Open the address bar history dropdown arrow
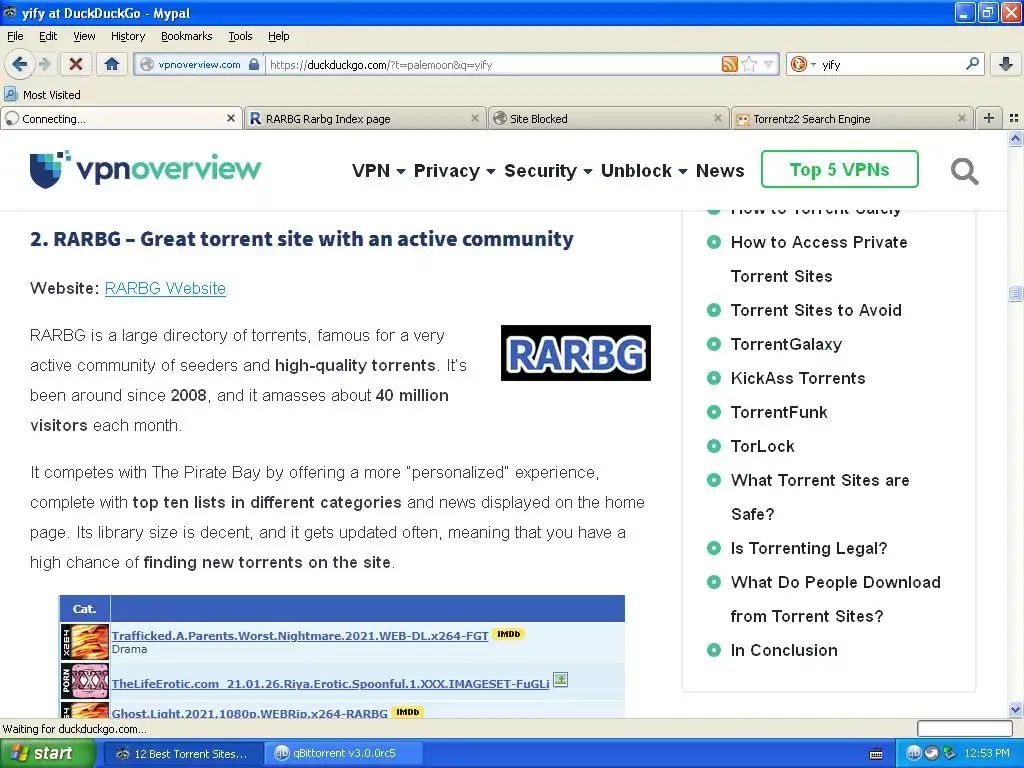1024x768 pixels. [768, 64]
